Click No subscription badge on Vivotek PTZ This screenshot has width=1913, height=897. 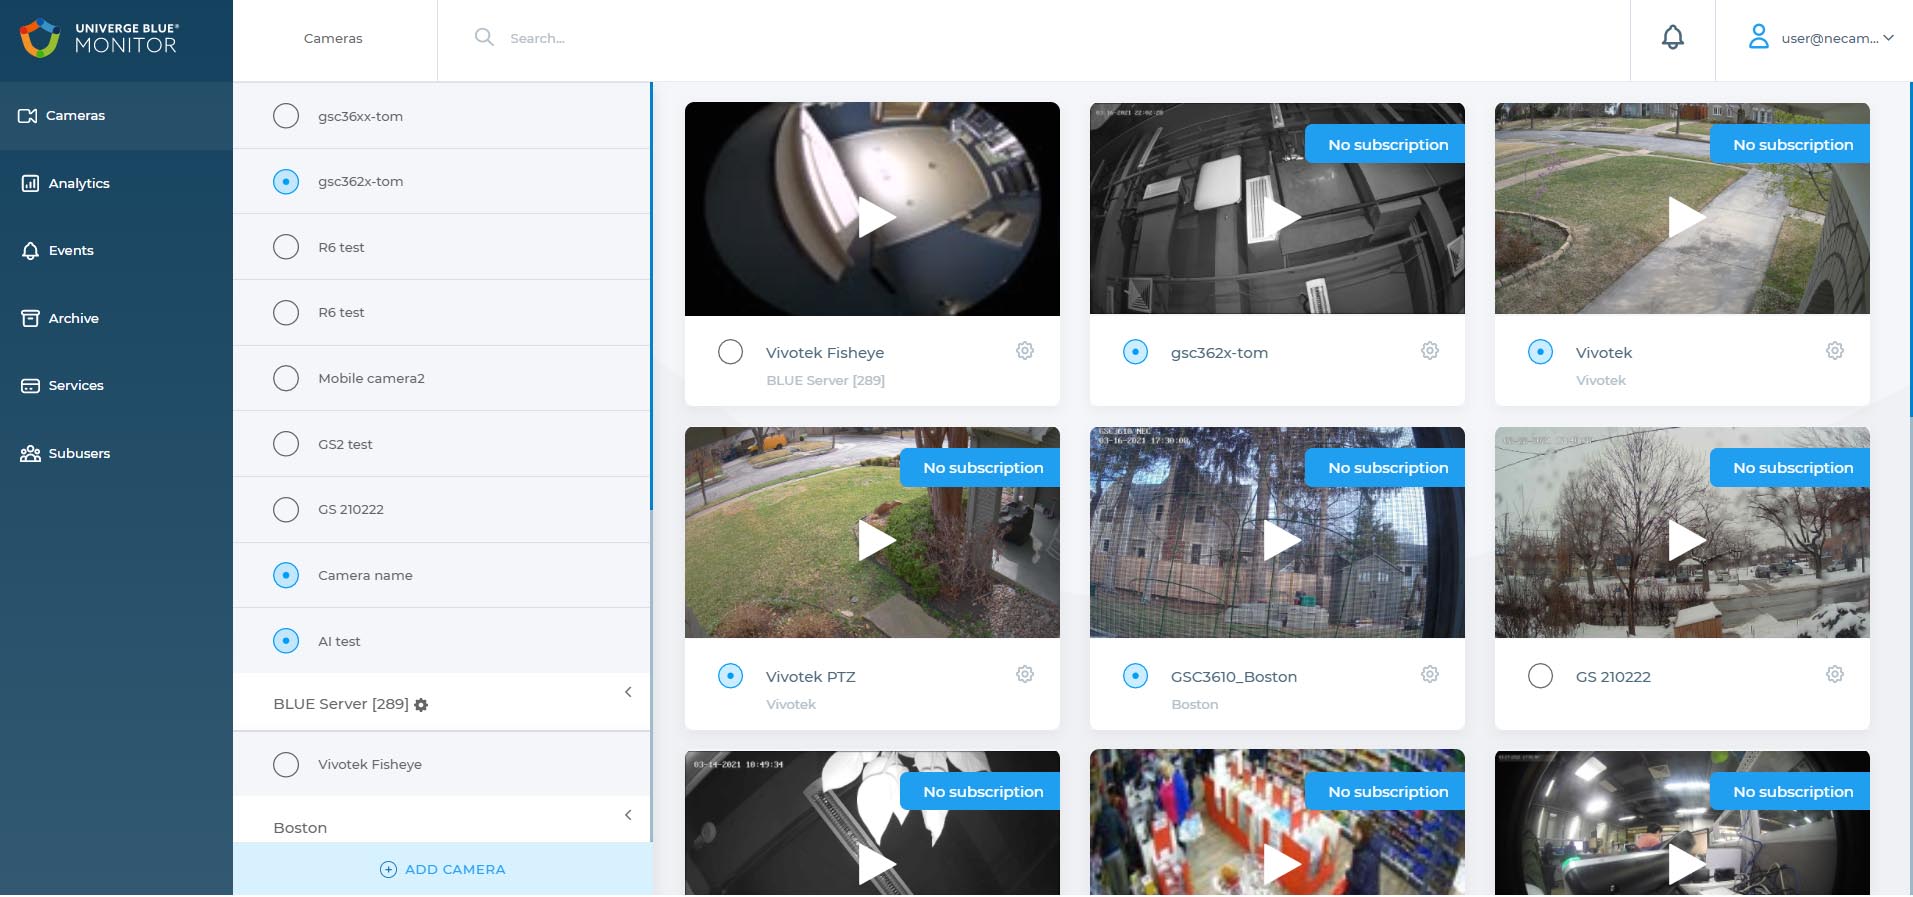pos(981,467)
